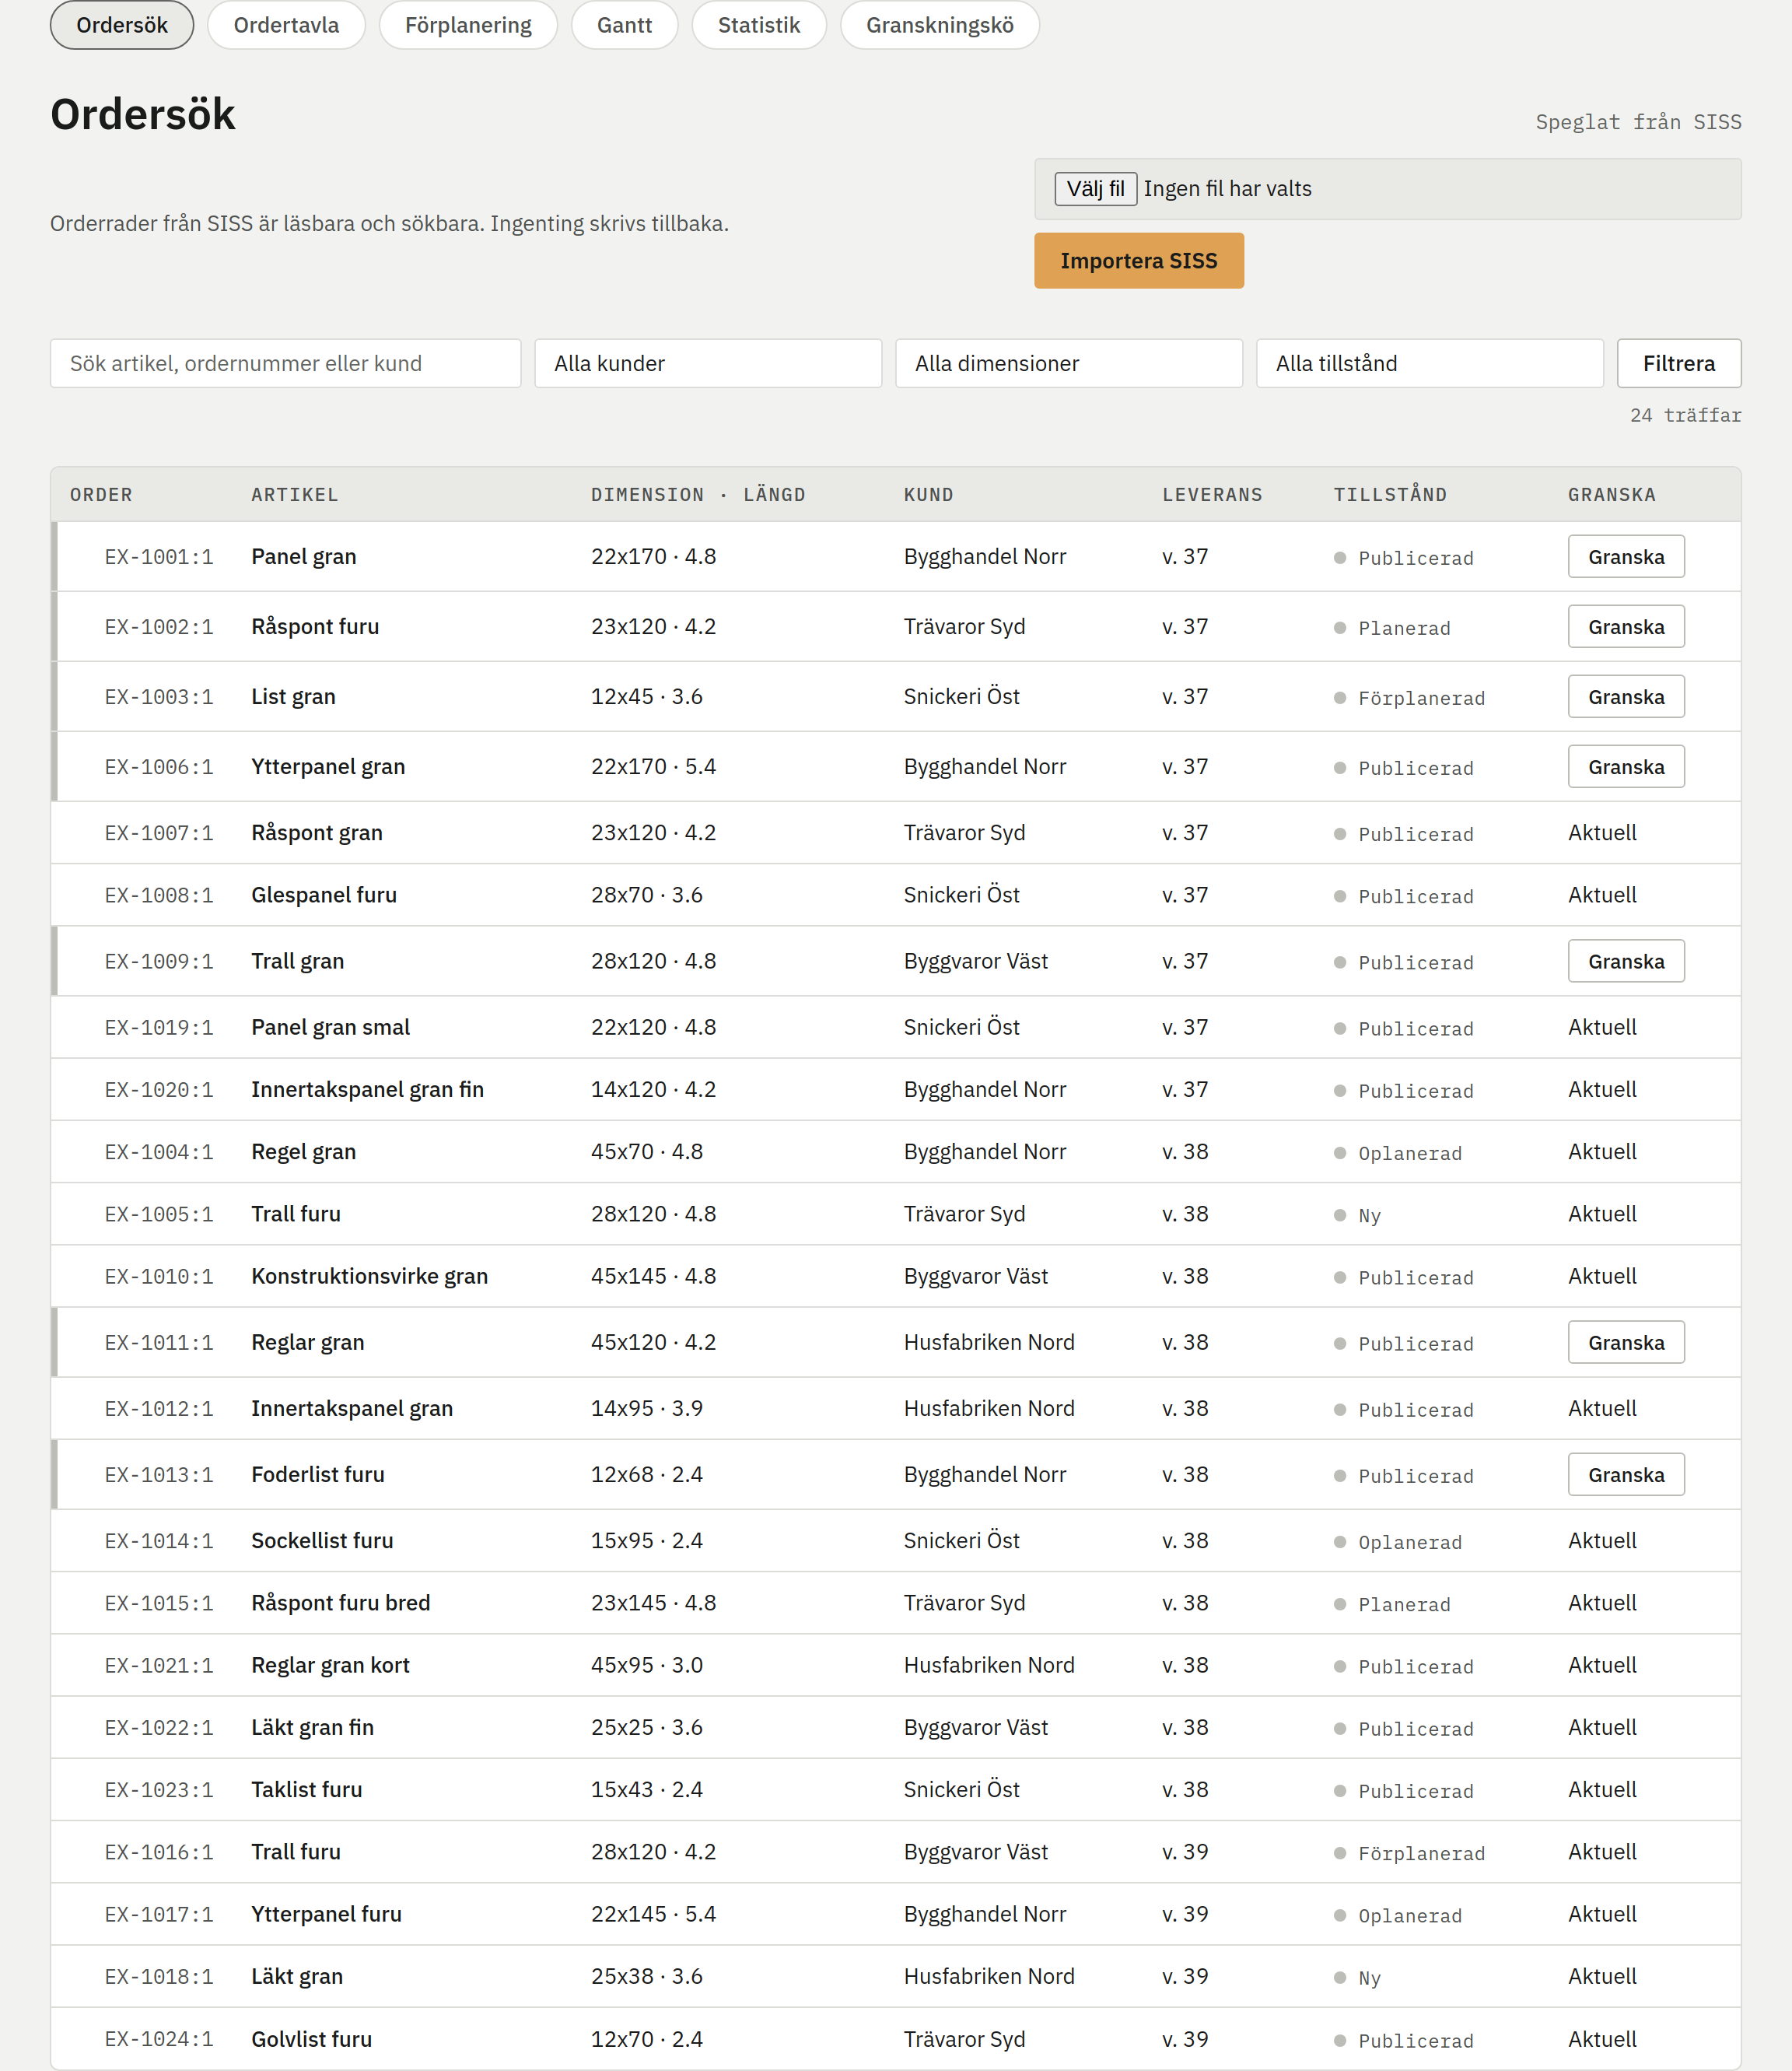Screen dimensions: 1792x2071
Task: Click the TILLSTÅND column header
Action: (x=1390, y=495)
